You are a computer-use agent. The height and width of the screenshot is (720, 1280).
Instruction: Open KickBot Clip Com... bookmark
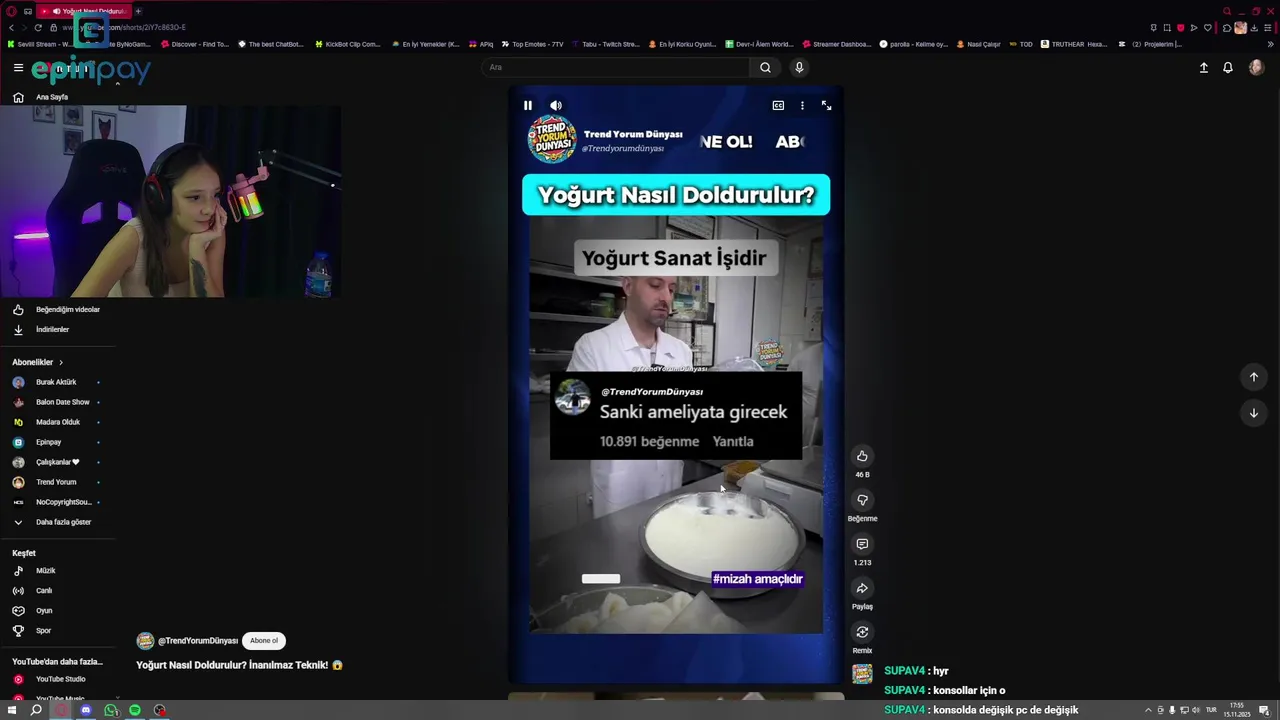click(x=347, y=44)
